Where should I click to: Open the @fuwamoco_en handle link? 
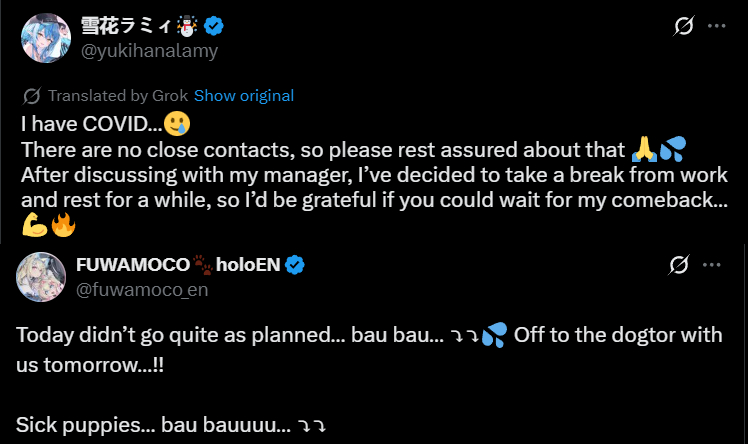click(x=143, y=289)
